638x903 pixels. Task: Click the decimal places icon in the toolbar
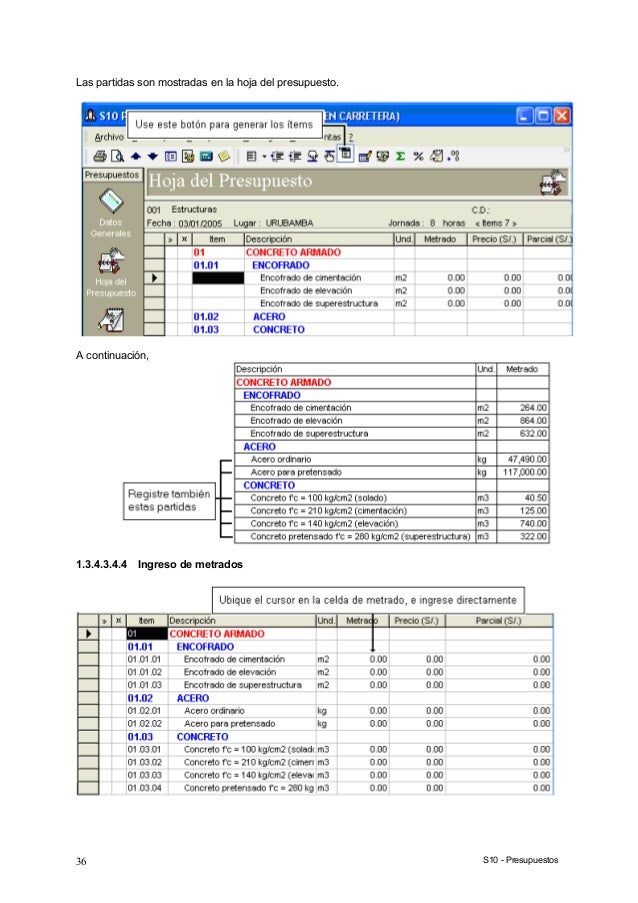click(454, 156)
